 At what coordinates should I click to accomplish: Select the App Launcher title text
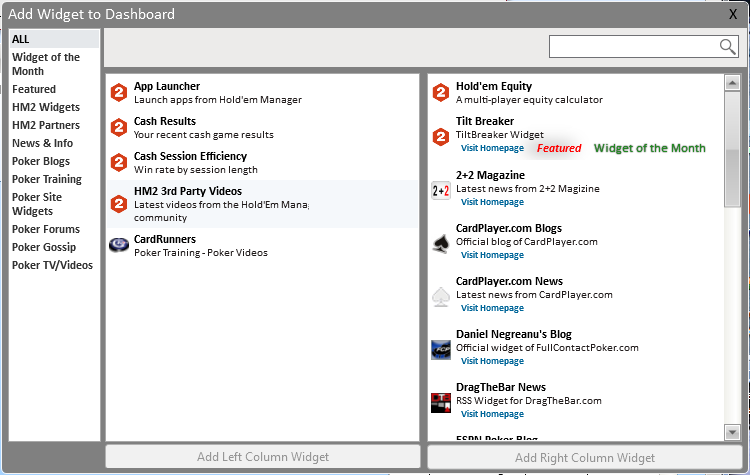pyautogui.click(x=167, y=86)
